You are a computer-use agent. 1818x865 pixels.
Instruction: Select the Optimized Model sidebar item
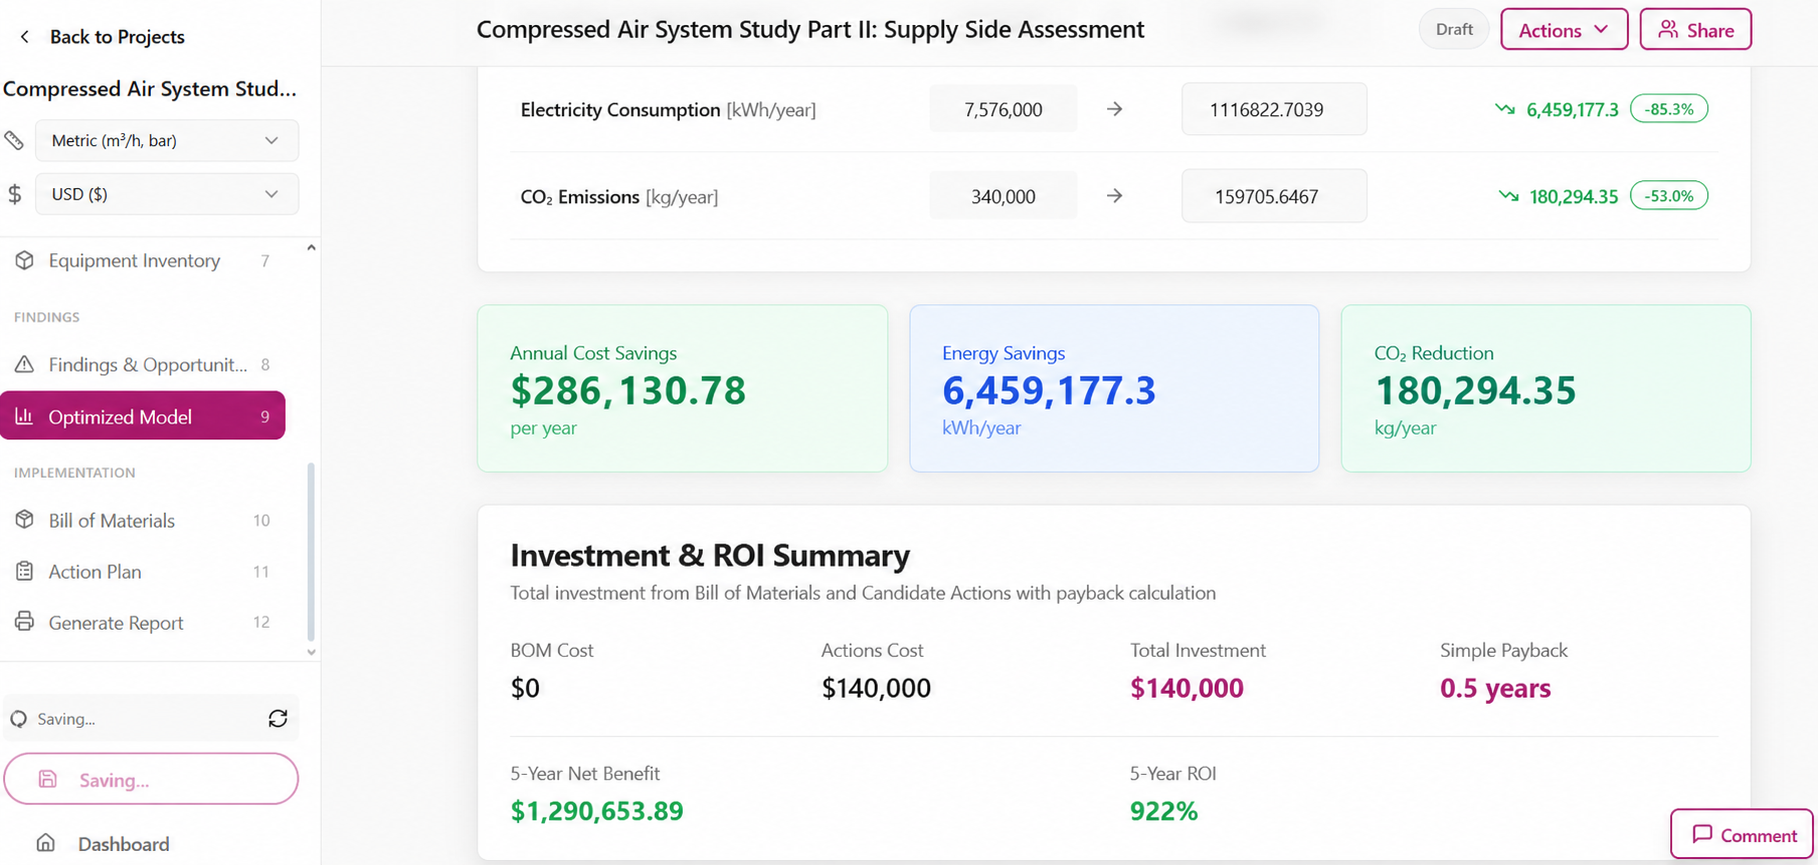pos(143,416)
